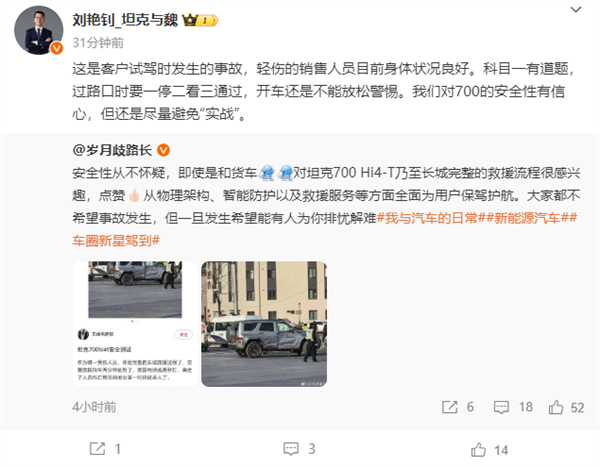Screen dimensions: 600x467
Task: Click repost icon with 6 on quoted post
Action: [x=458, y=407]
